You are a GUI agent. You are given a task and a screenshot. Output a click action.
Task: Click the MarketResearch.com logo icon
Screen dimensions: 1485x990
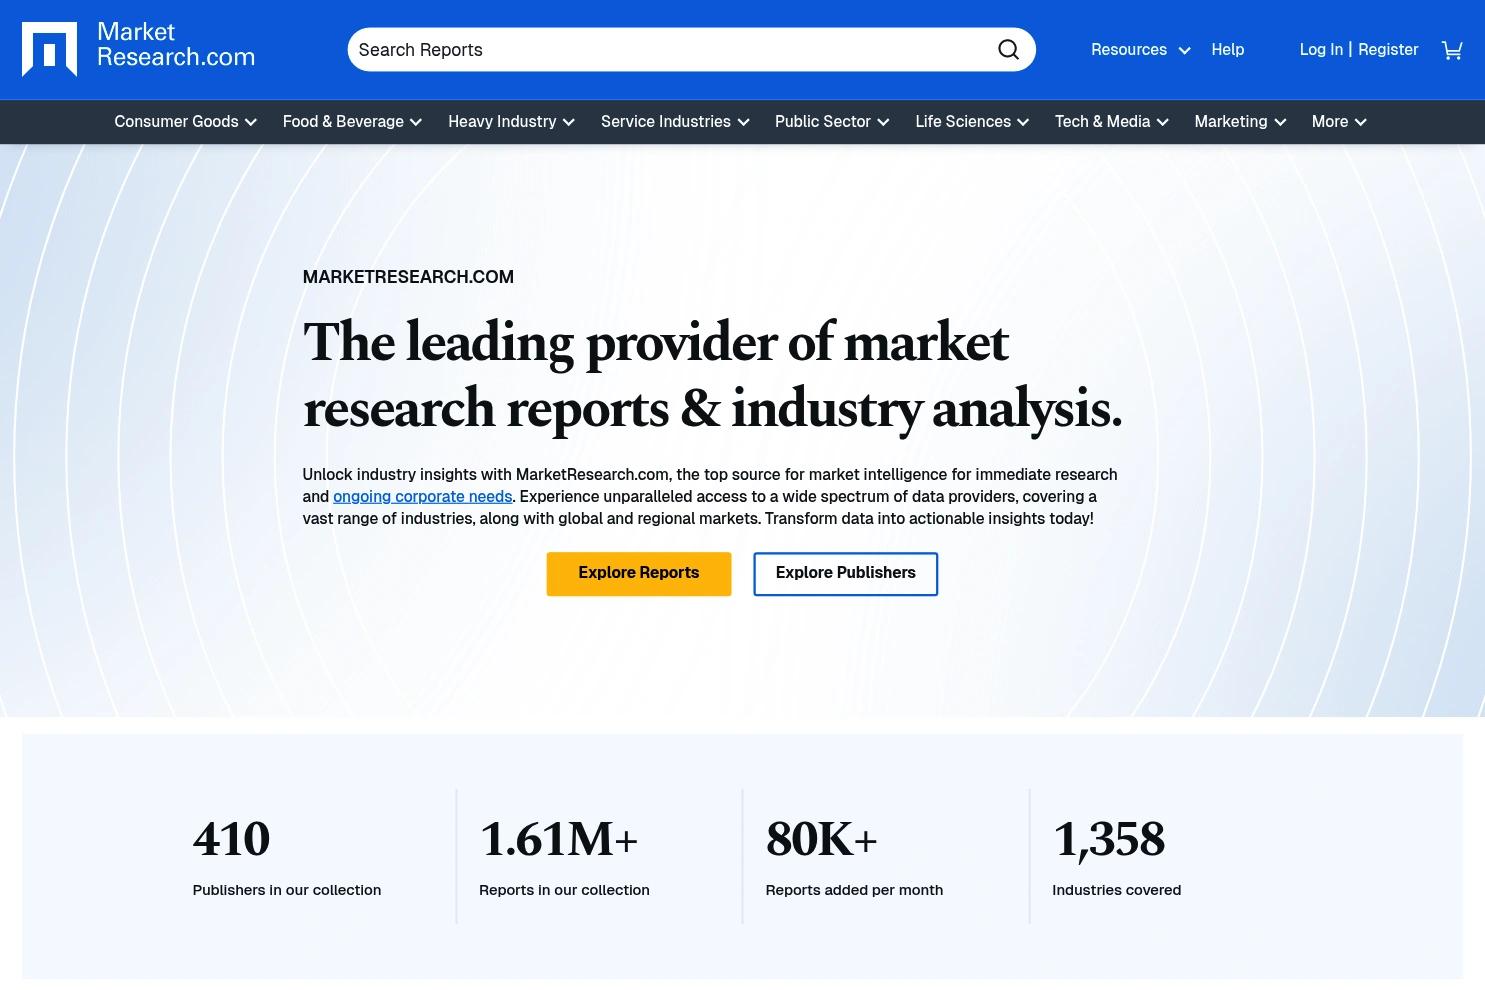tap(49, 49)
